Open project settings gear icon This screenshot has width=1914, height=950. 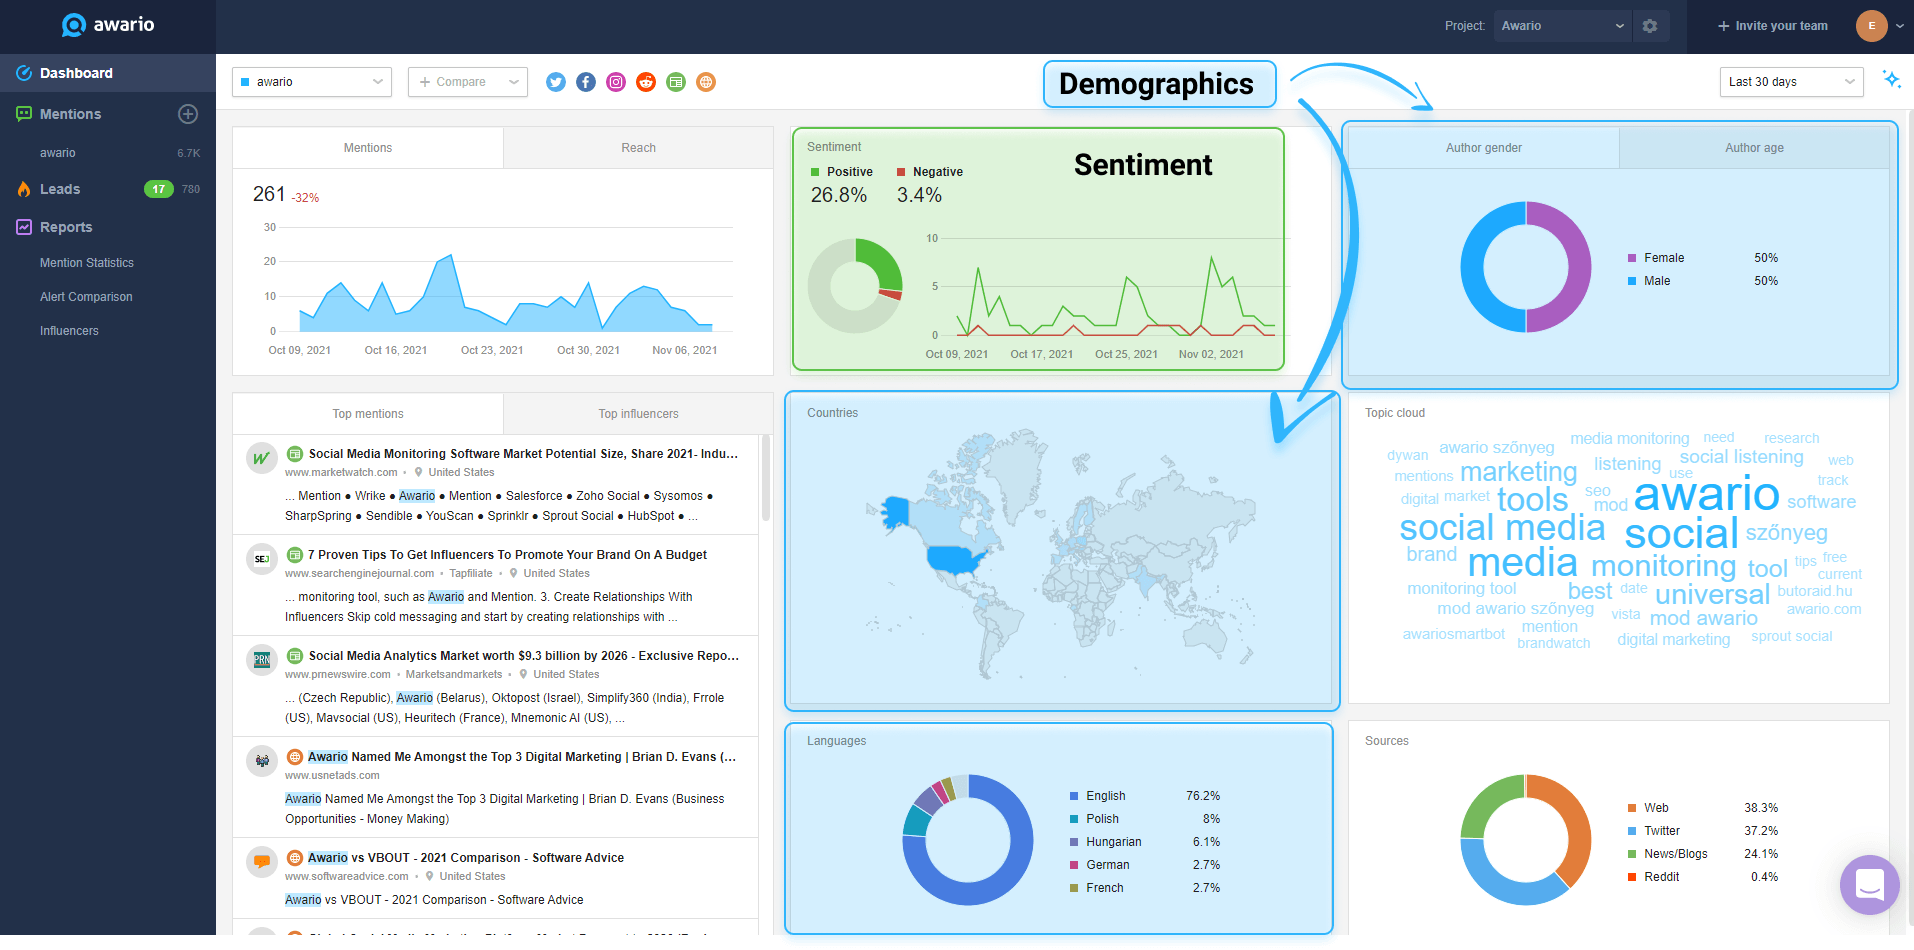pos(1650,26)
